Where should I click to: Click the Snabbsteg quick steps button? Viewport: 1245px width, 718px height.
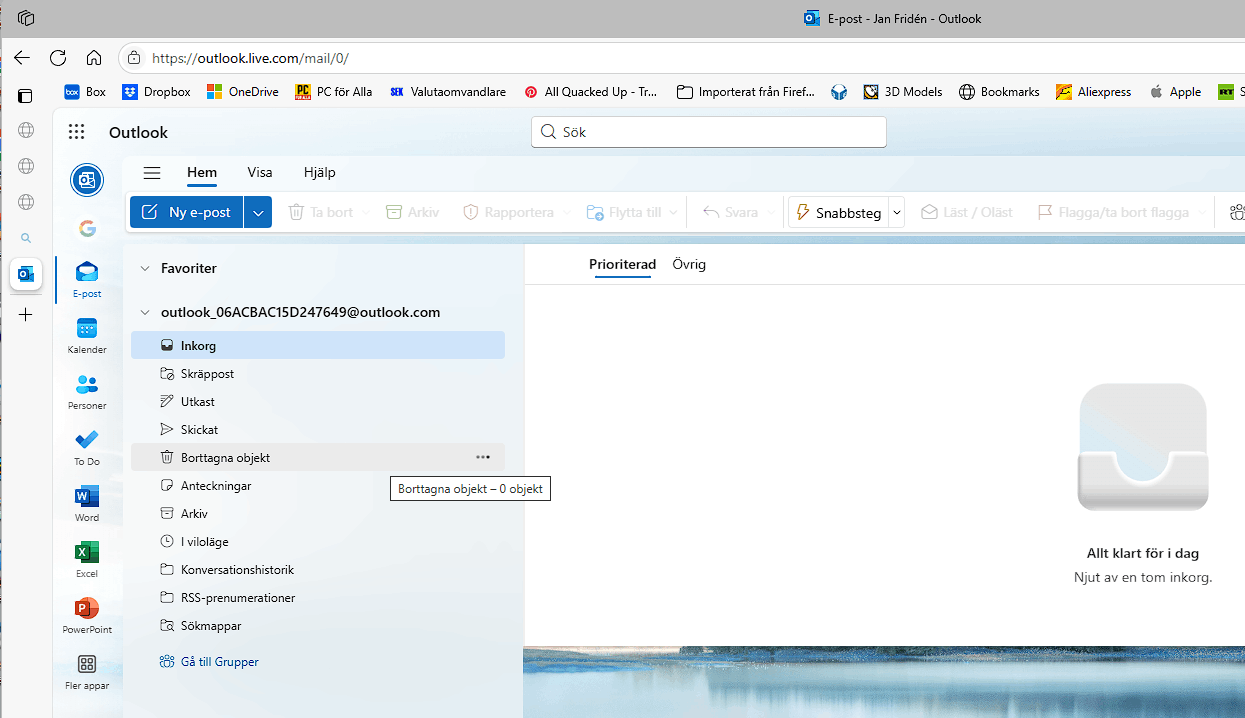838,212
